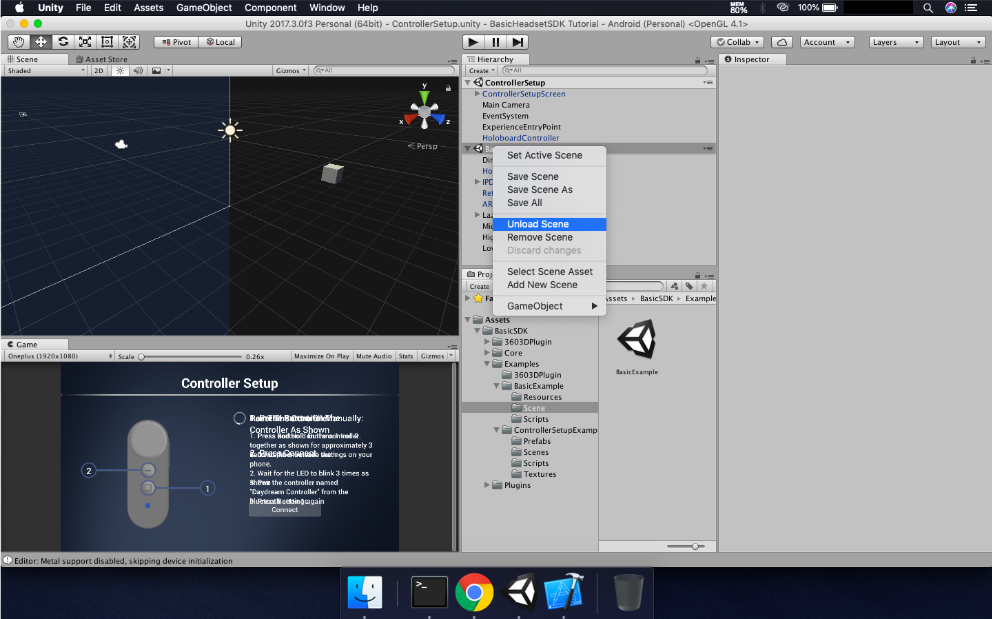Choose Save Scene As
Image resolution: width=992 pixels, height=619 pixels.
tap(549, 189)
